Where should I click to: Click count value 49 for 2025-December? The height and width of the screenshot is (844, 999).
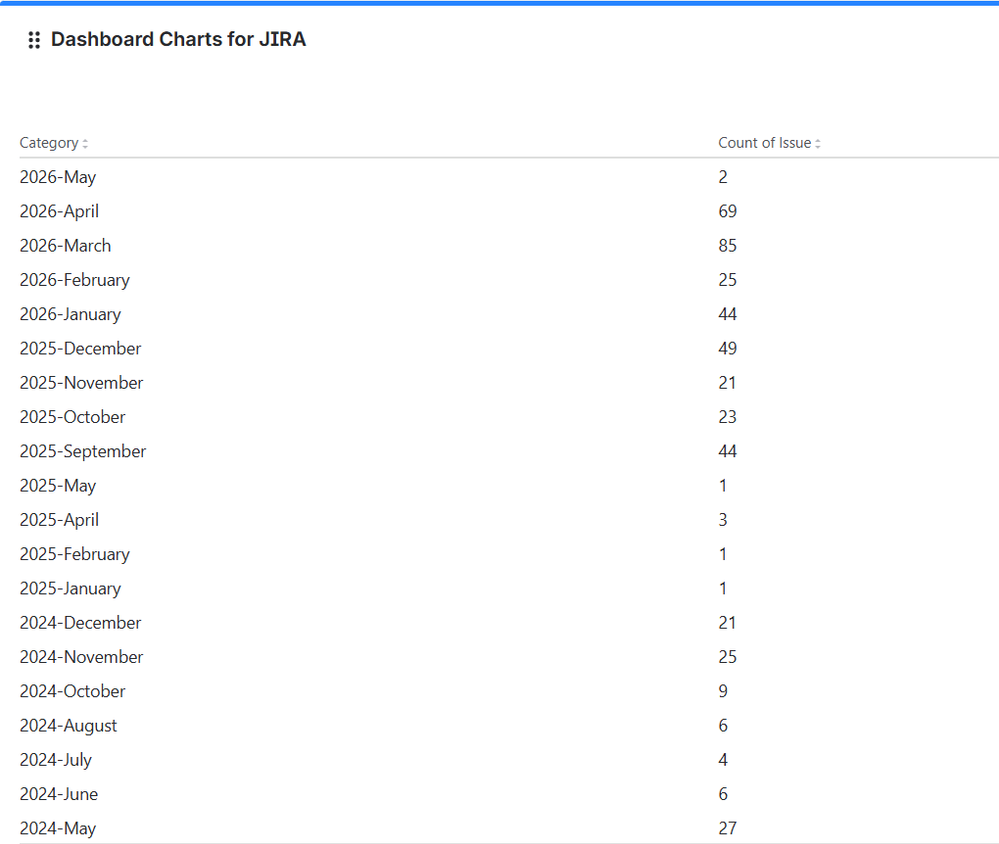click(728, 348)
